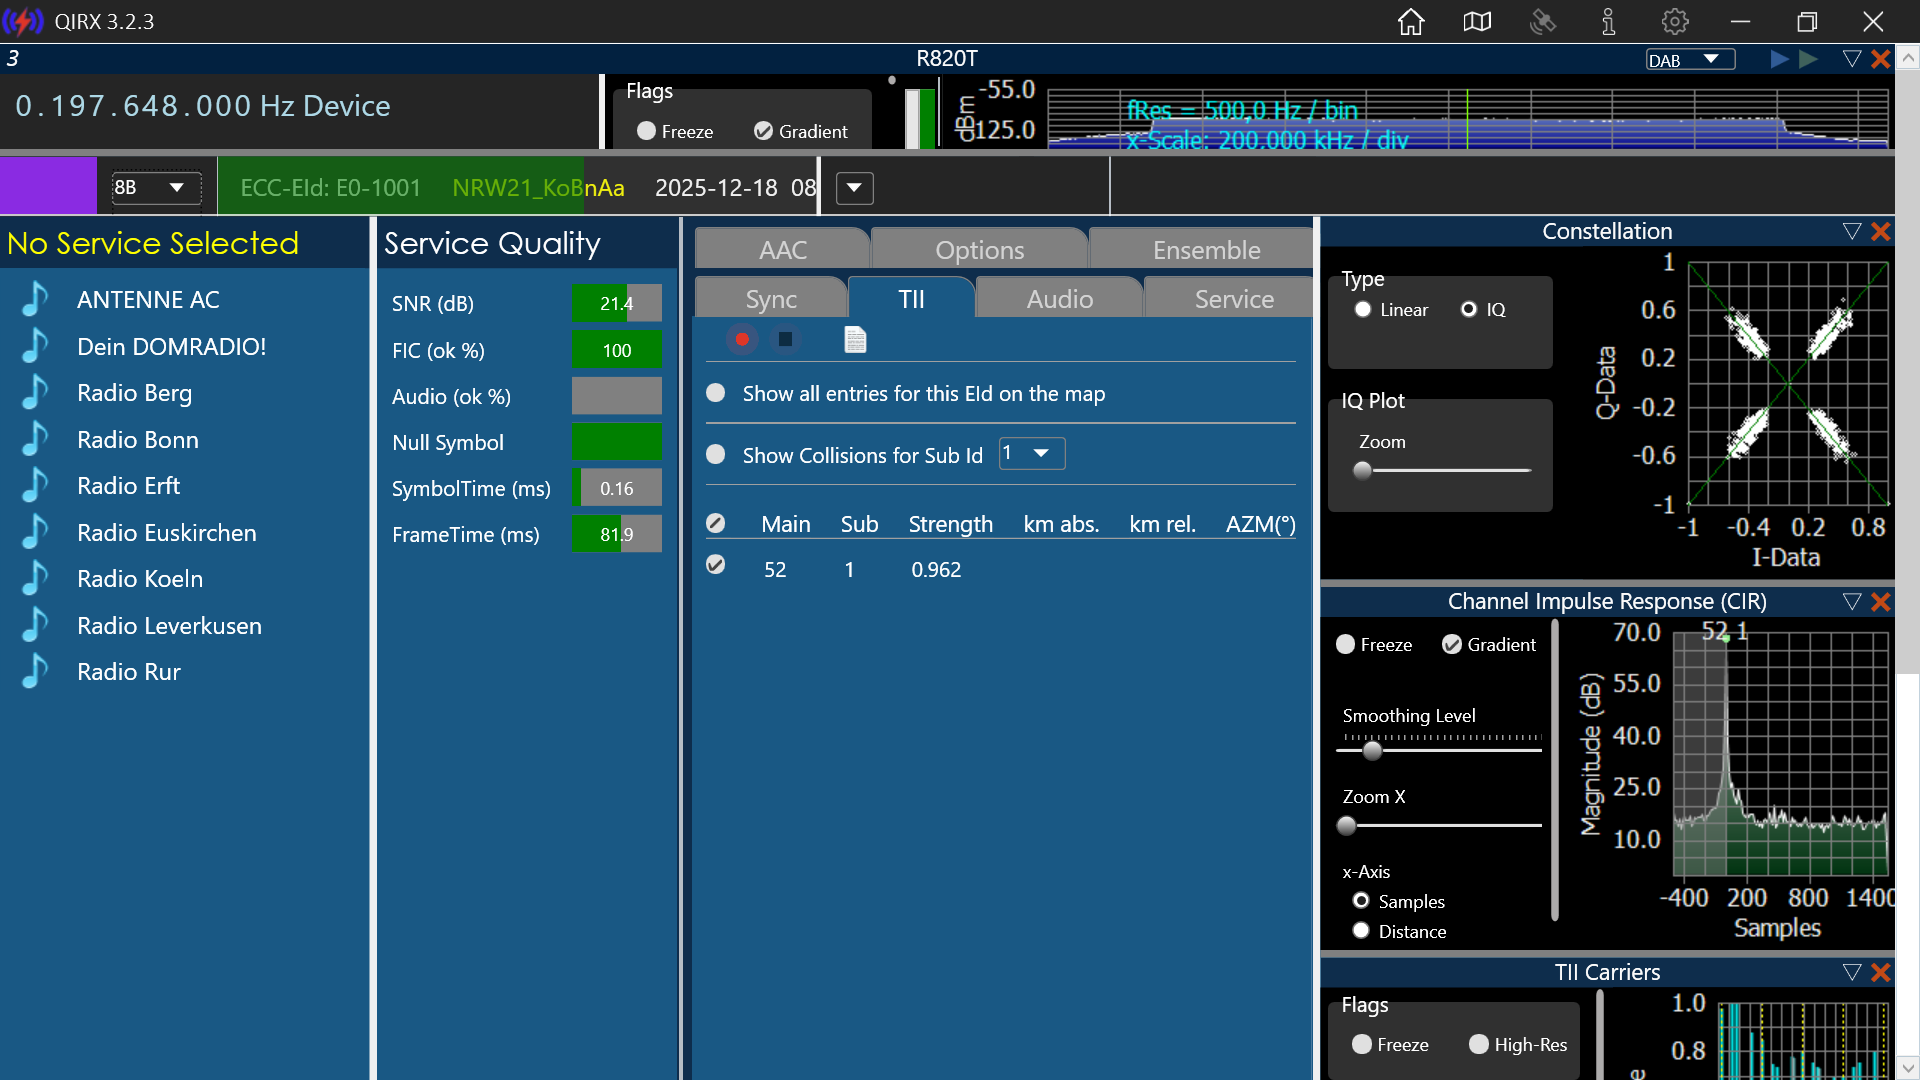
Task: Toggle the CIR Gradient checkbox
Action: (1452, 645)
